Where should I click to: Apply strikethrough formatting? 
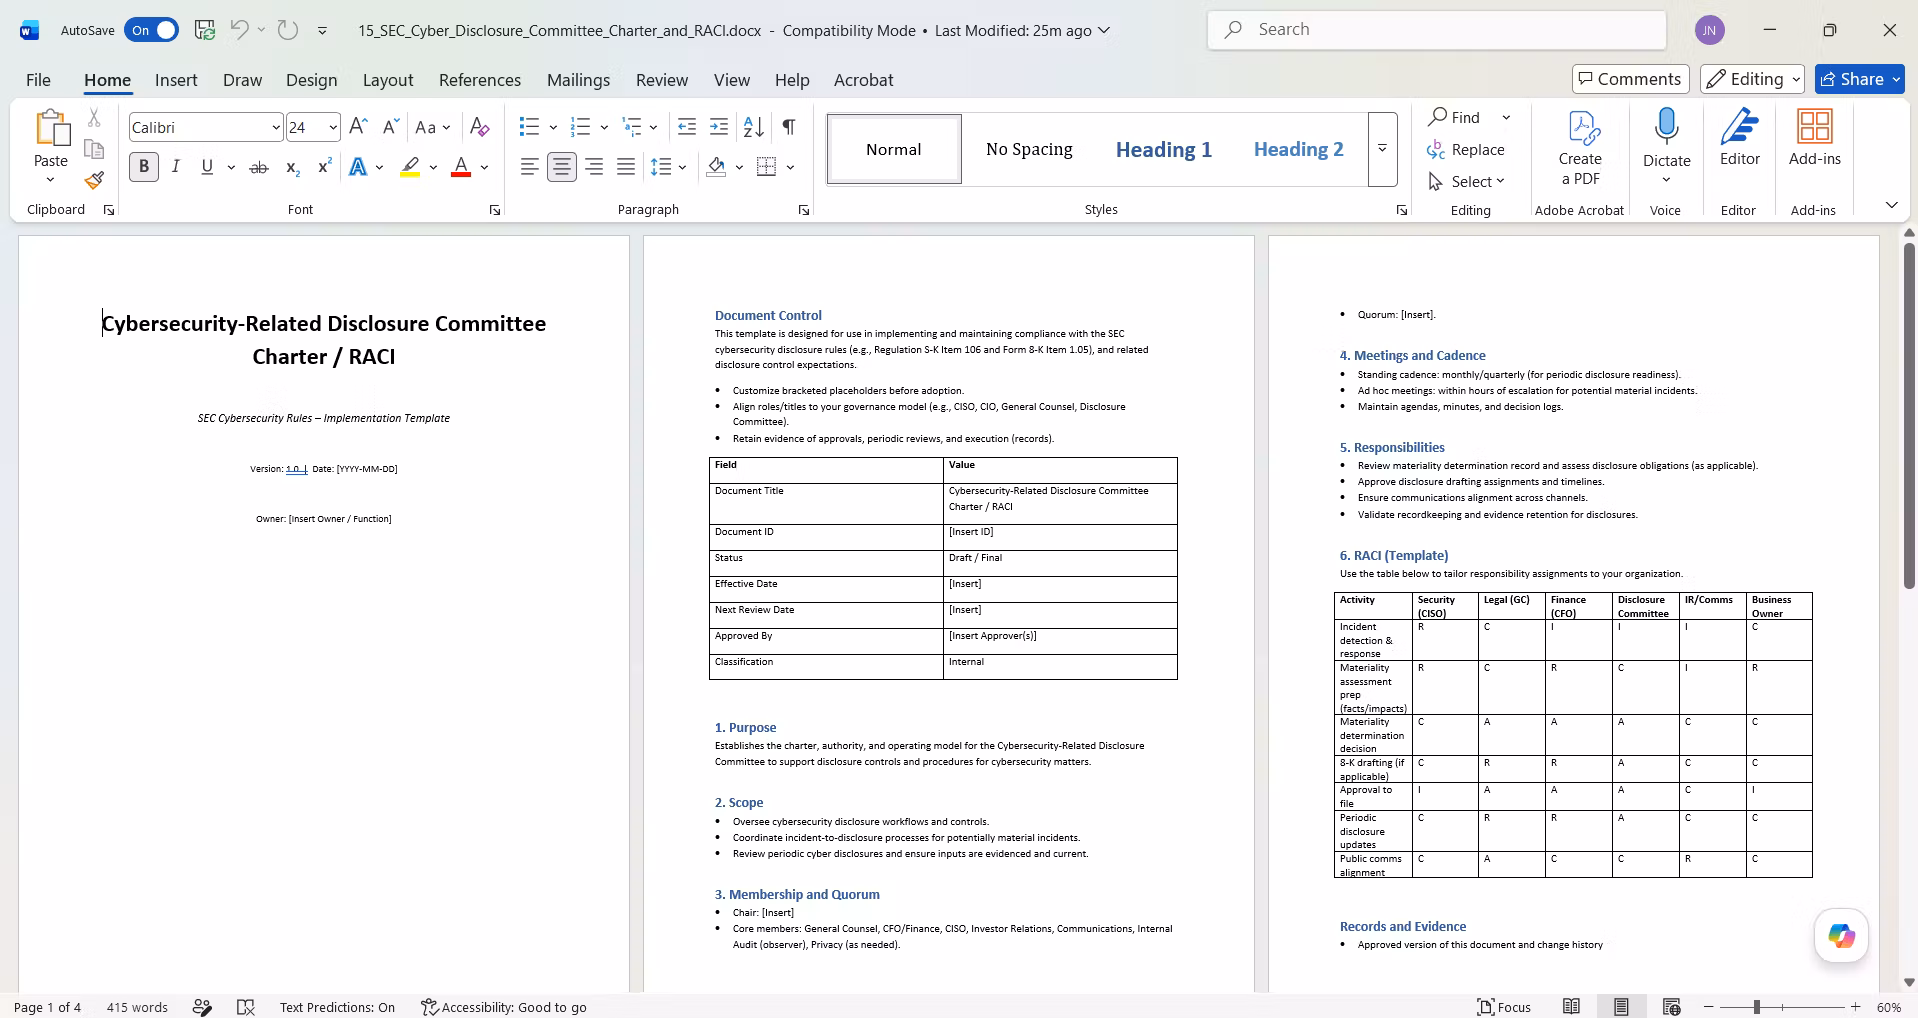coord(259,167)
